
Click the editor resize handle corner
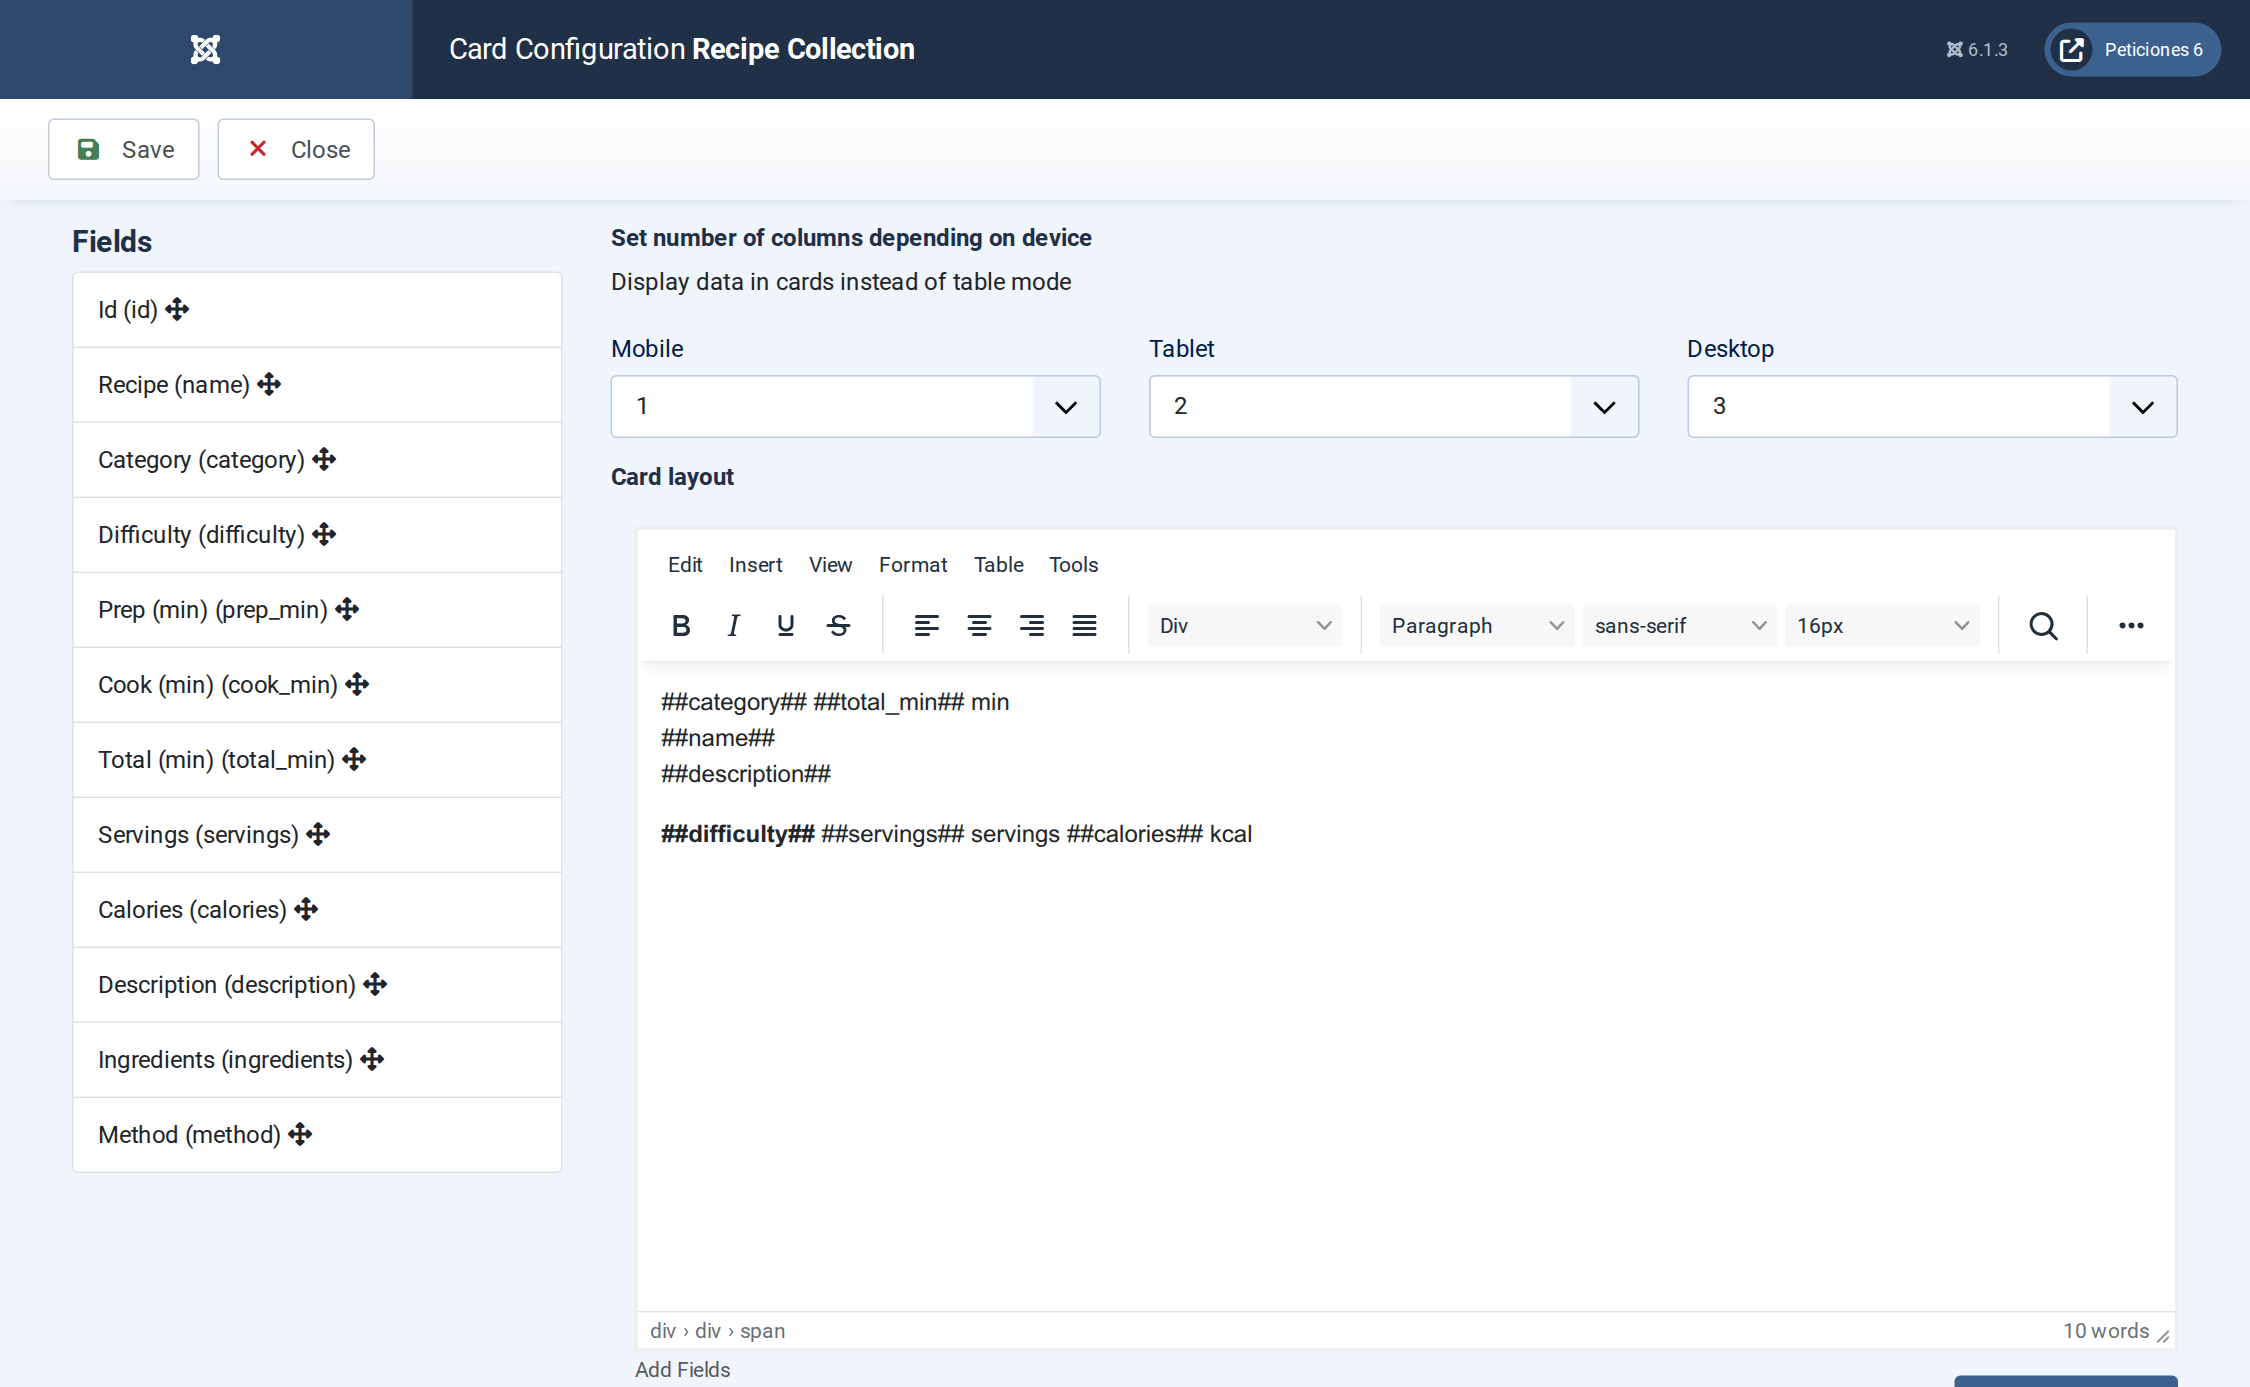(2162, 1336)
